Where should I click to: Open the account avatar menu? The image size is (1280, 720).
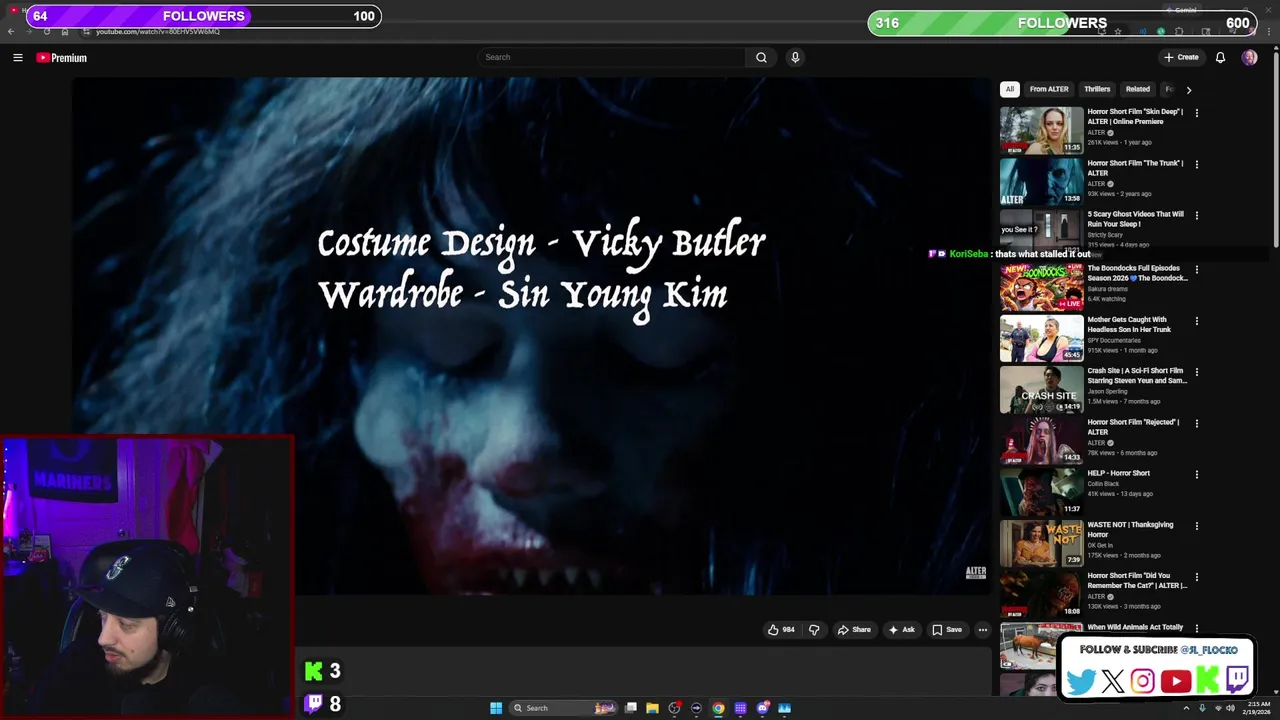1249,57
